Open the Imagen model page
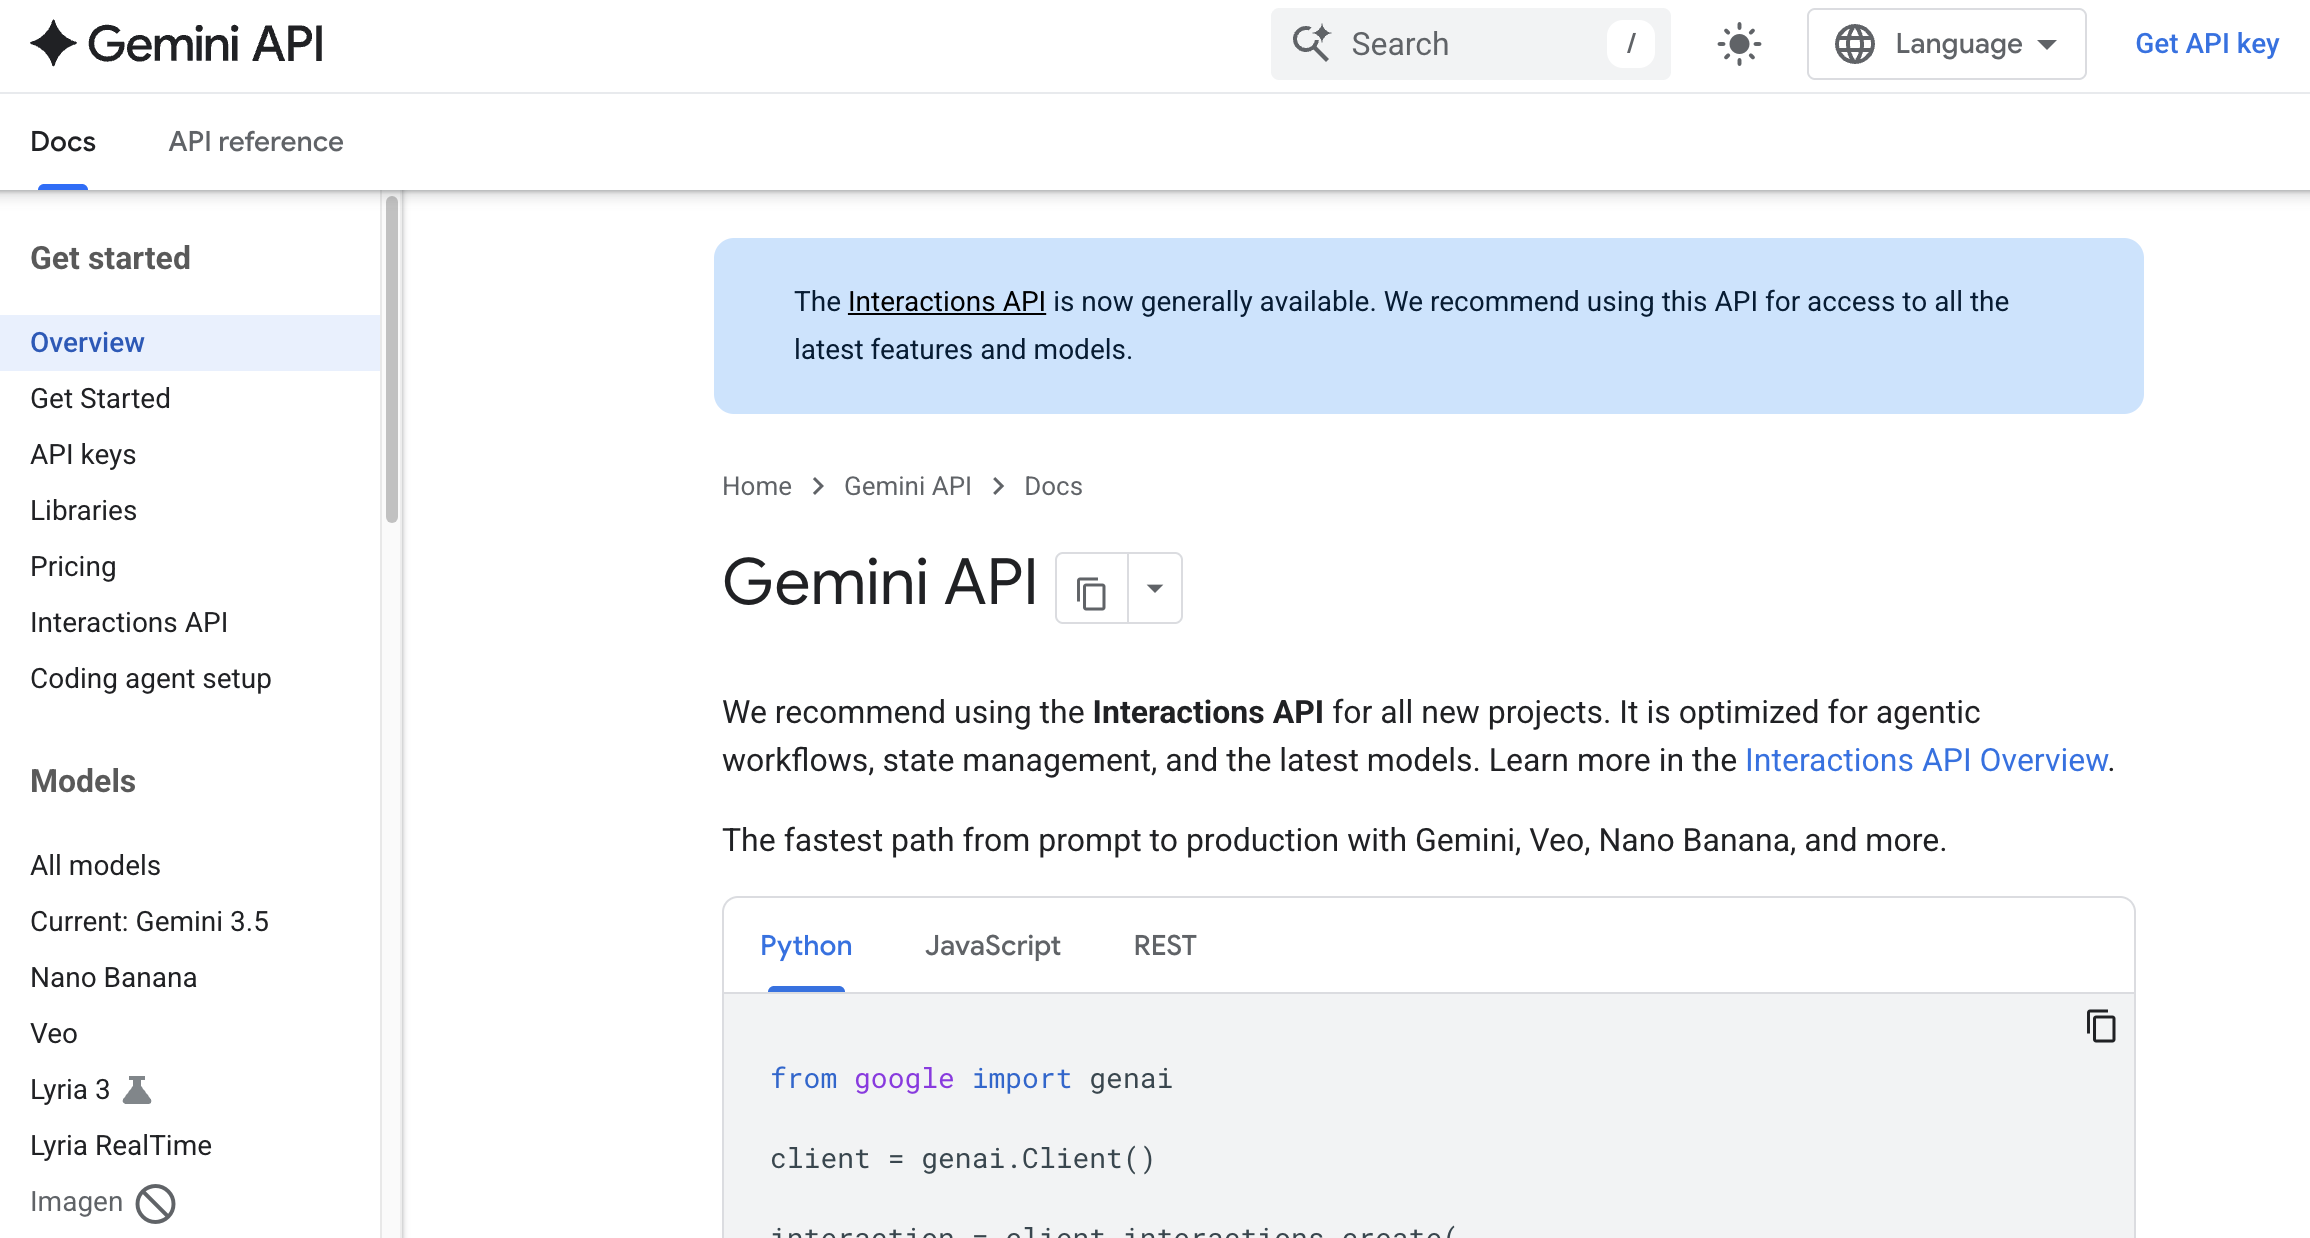Viewport: 2310px width, 1238px height. [x=76, y=1202]
